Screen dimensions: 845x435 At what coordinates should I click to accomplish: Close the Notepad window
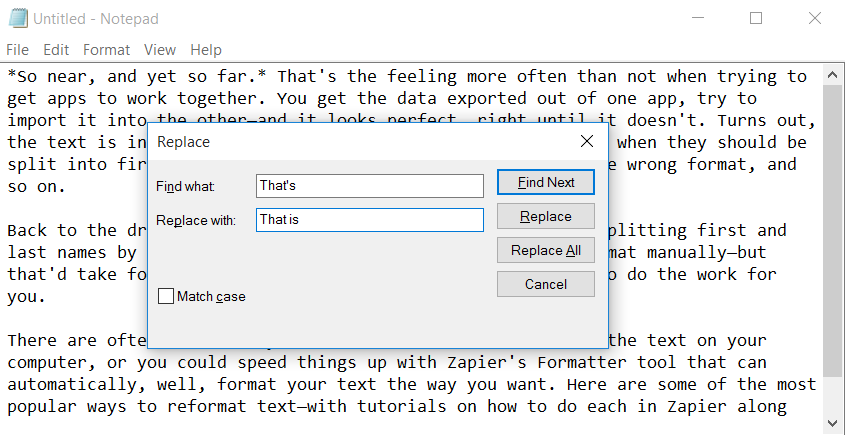click(x=815, y=18)
